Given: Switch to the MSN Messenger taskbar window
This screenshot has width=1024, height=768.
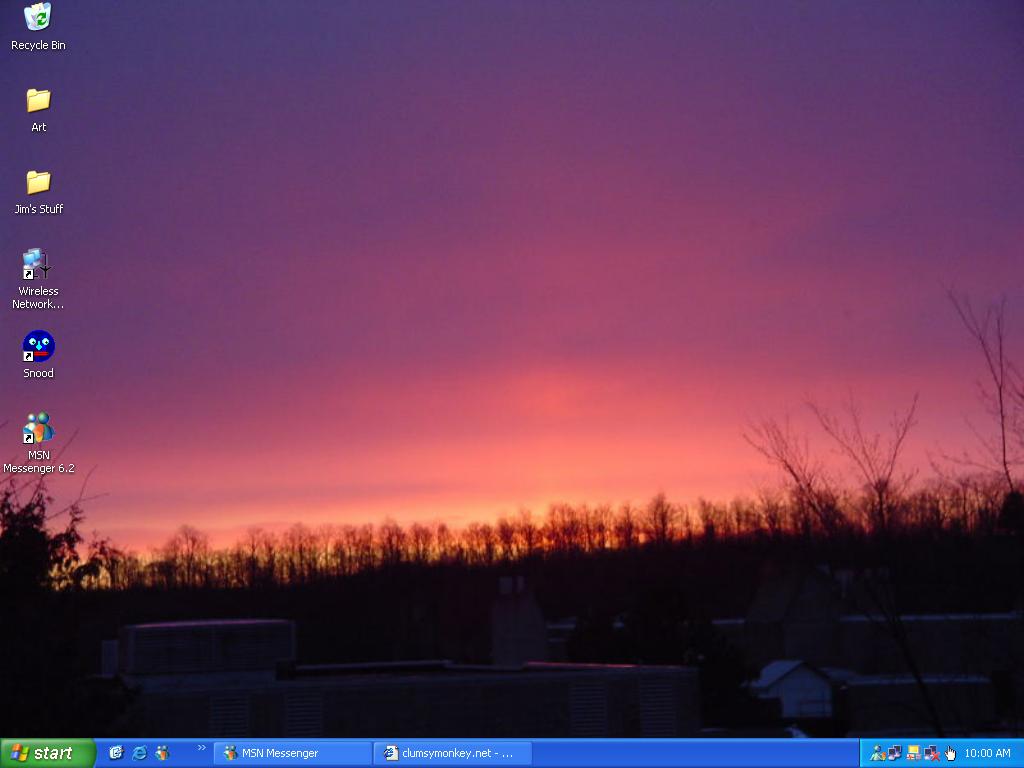Looking at the screenshot, I should tap(291, 753).
